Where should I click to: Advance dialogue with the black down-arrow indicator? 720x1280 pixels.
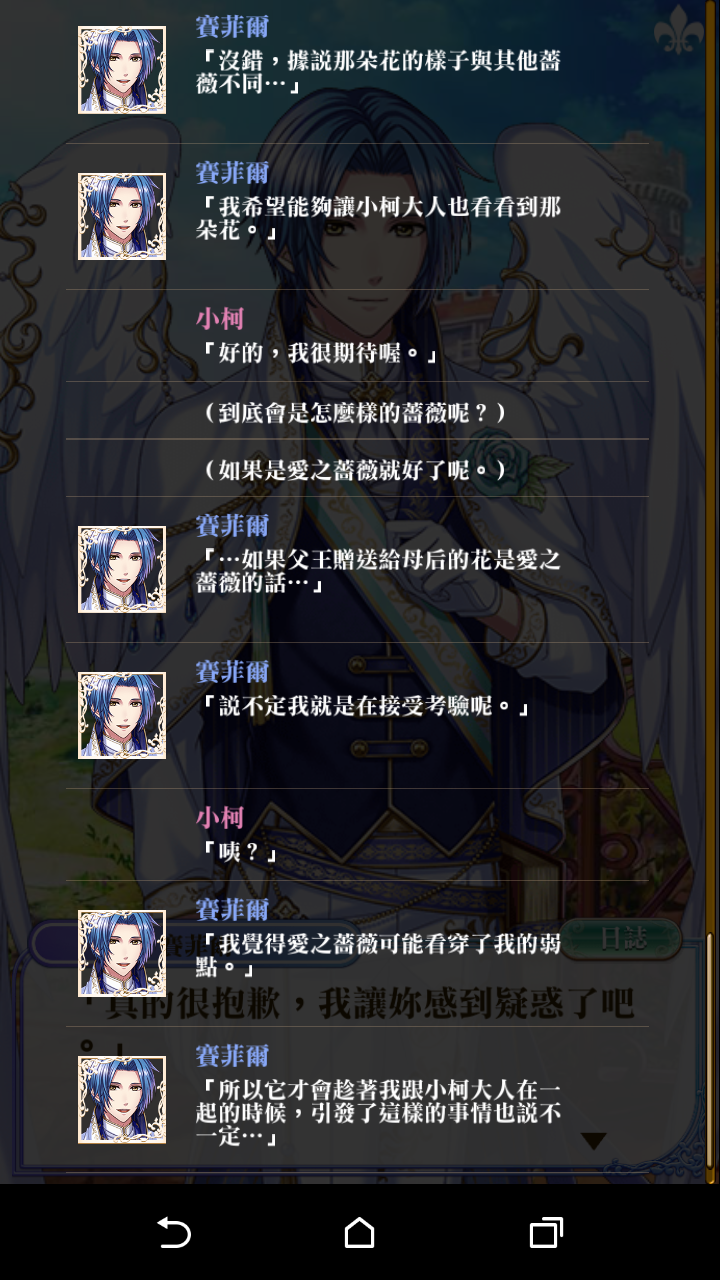594,1140
